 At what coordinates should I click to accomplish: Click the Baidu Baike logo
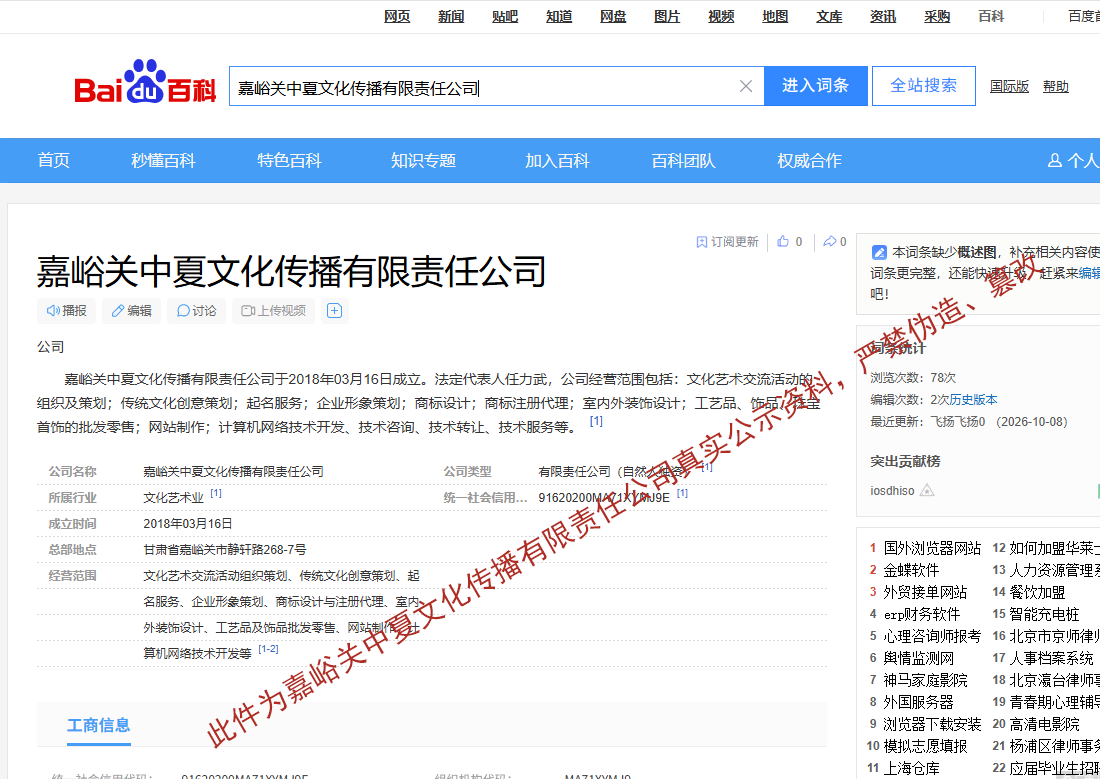[x=145, y=83]
